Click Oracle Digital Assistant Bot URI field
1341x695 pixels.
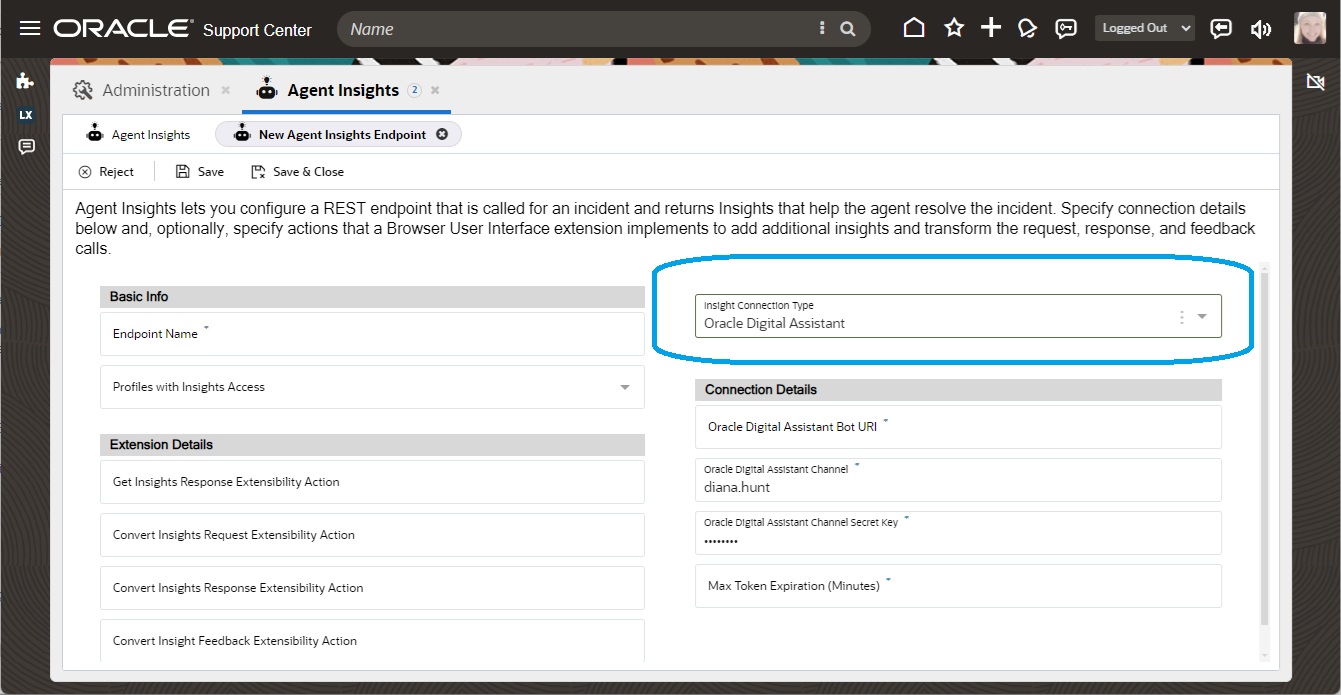click(958, 427)
